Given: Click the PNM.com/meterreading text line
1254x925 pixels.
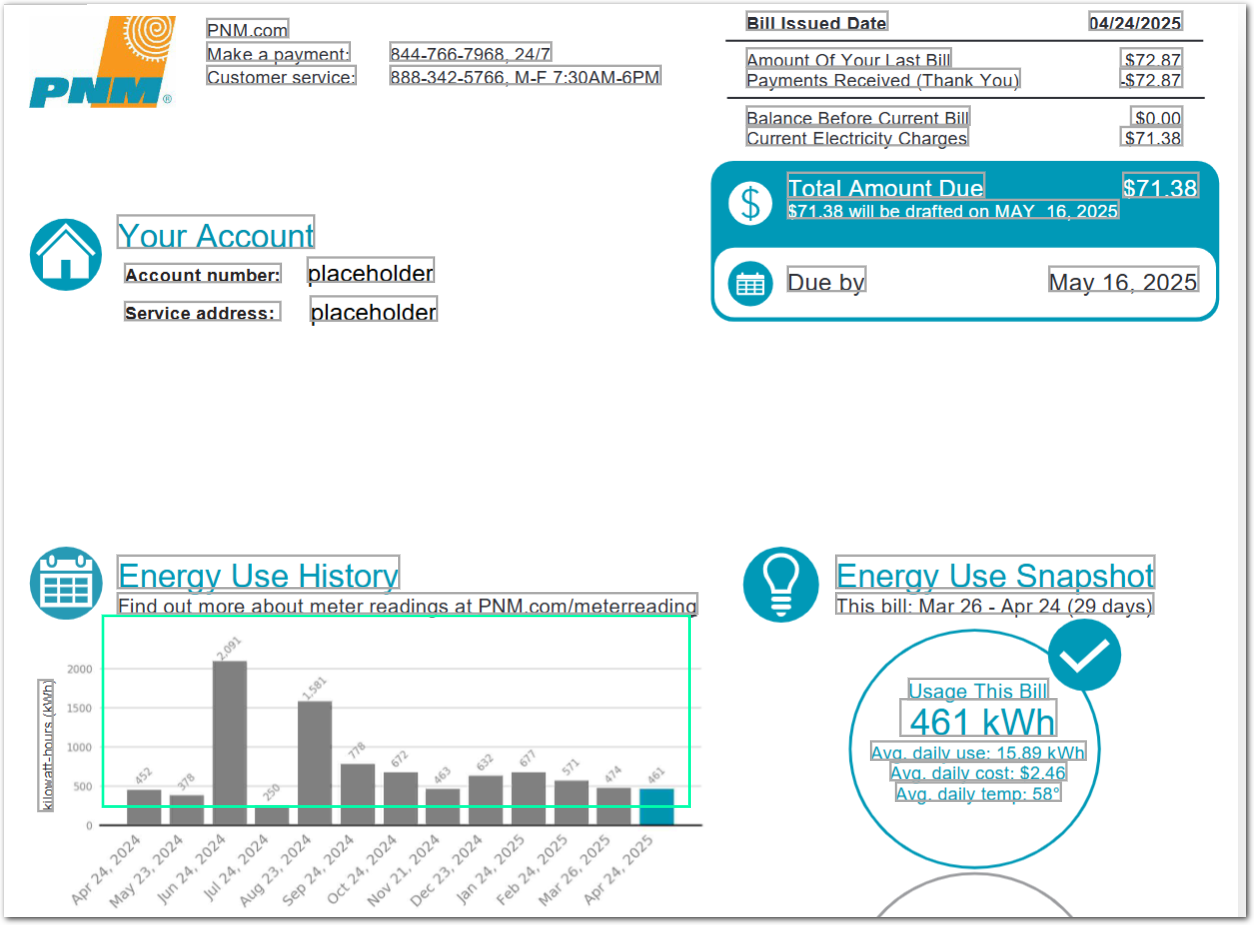Looking at the screenshot, I should pos(408,605).
